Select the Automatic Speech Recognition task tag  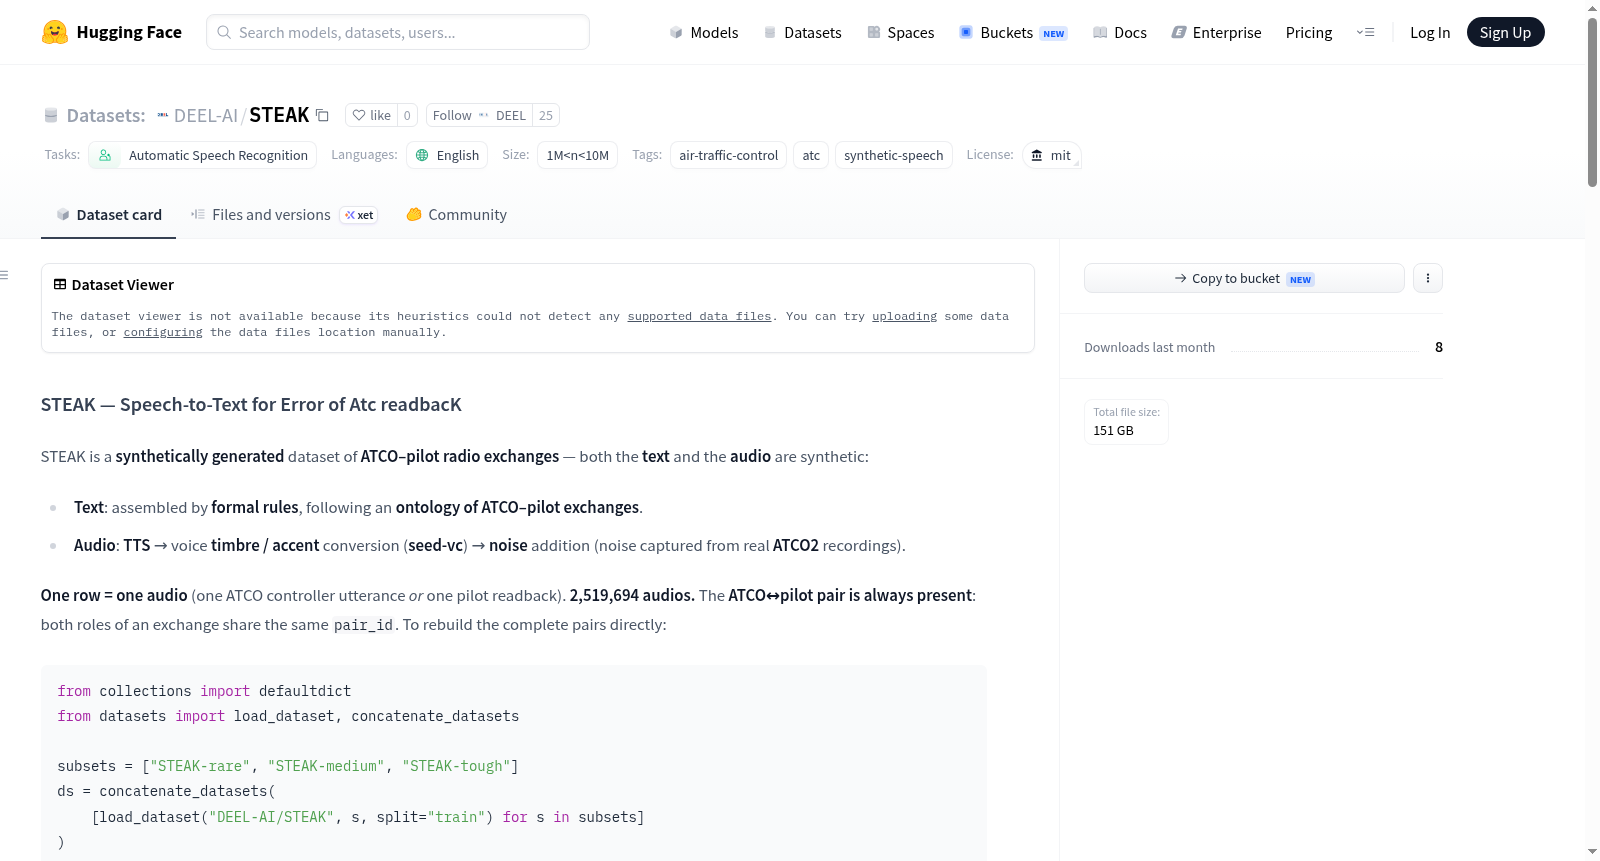tap(203, 155)
